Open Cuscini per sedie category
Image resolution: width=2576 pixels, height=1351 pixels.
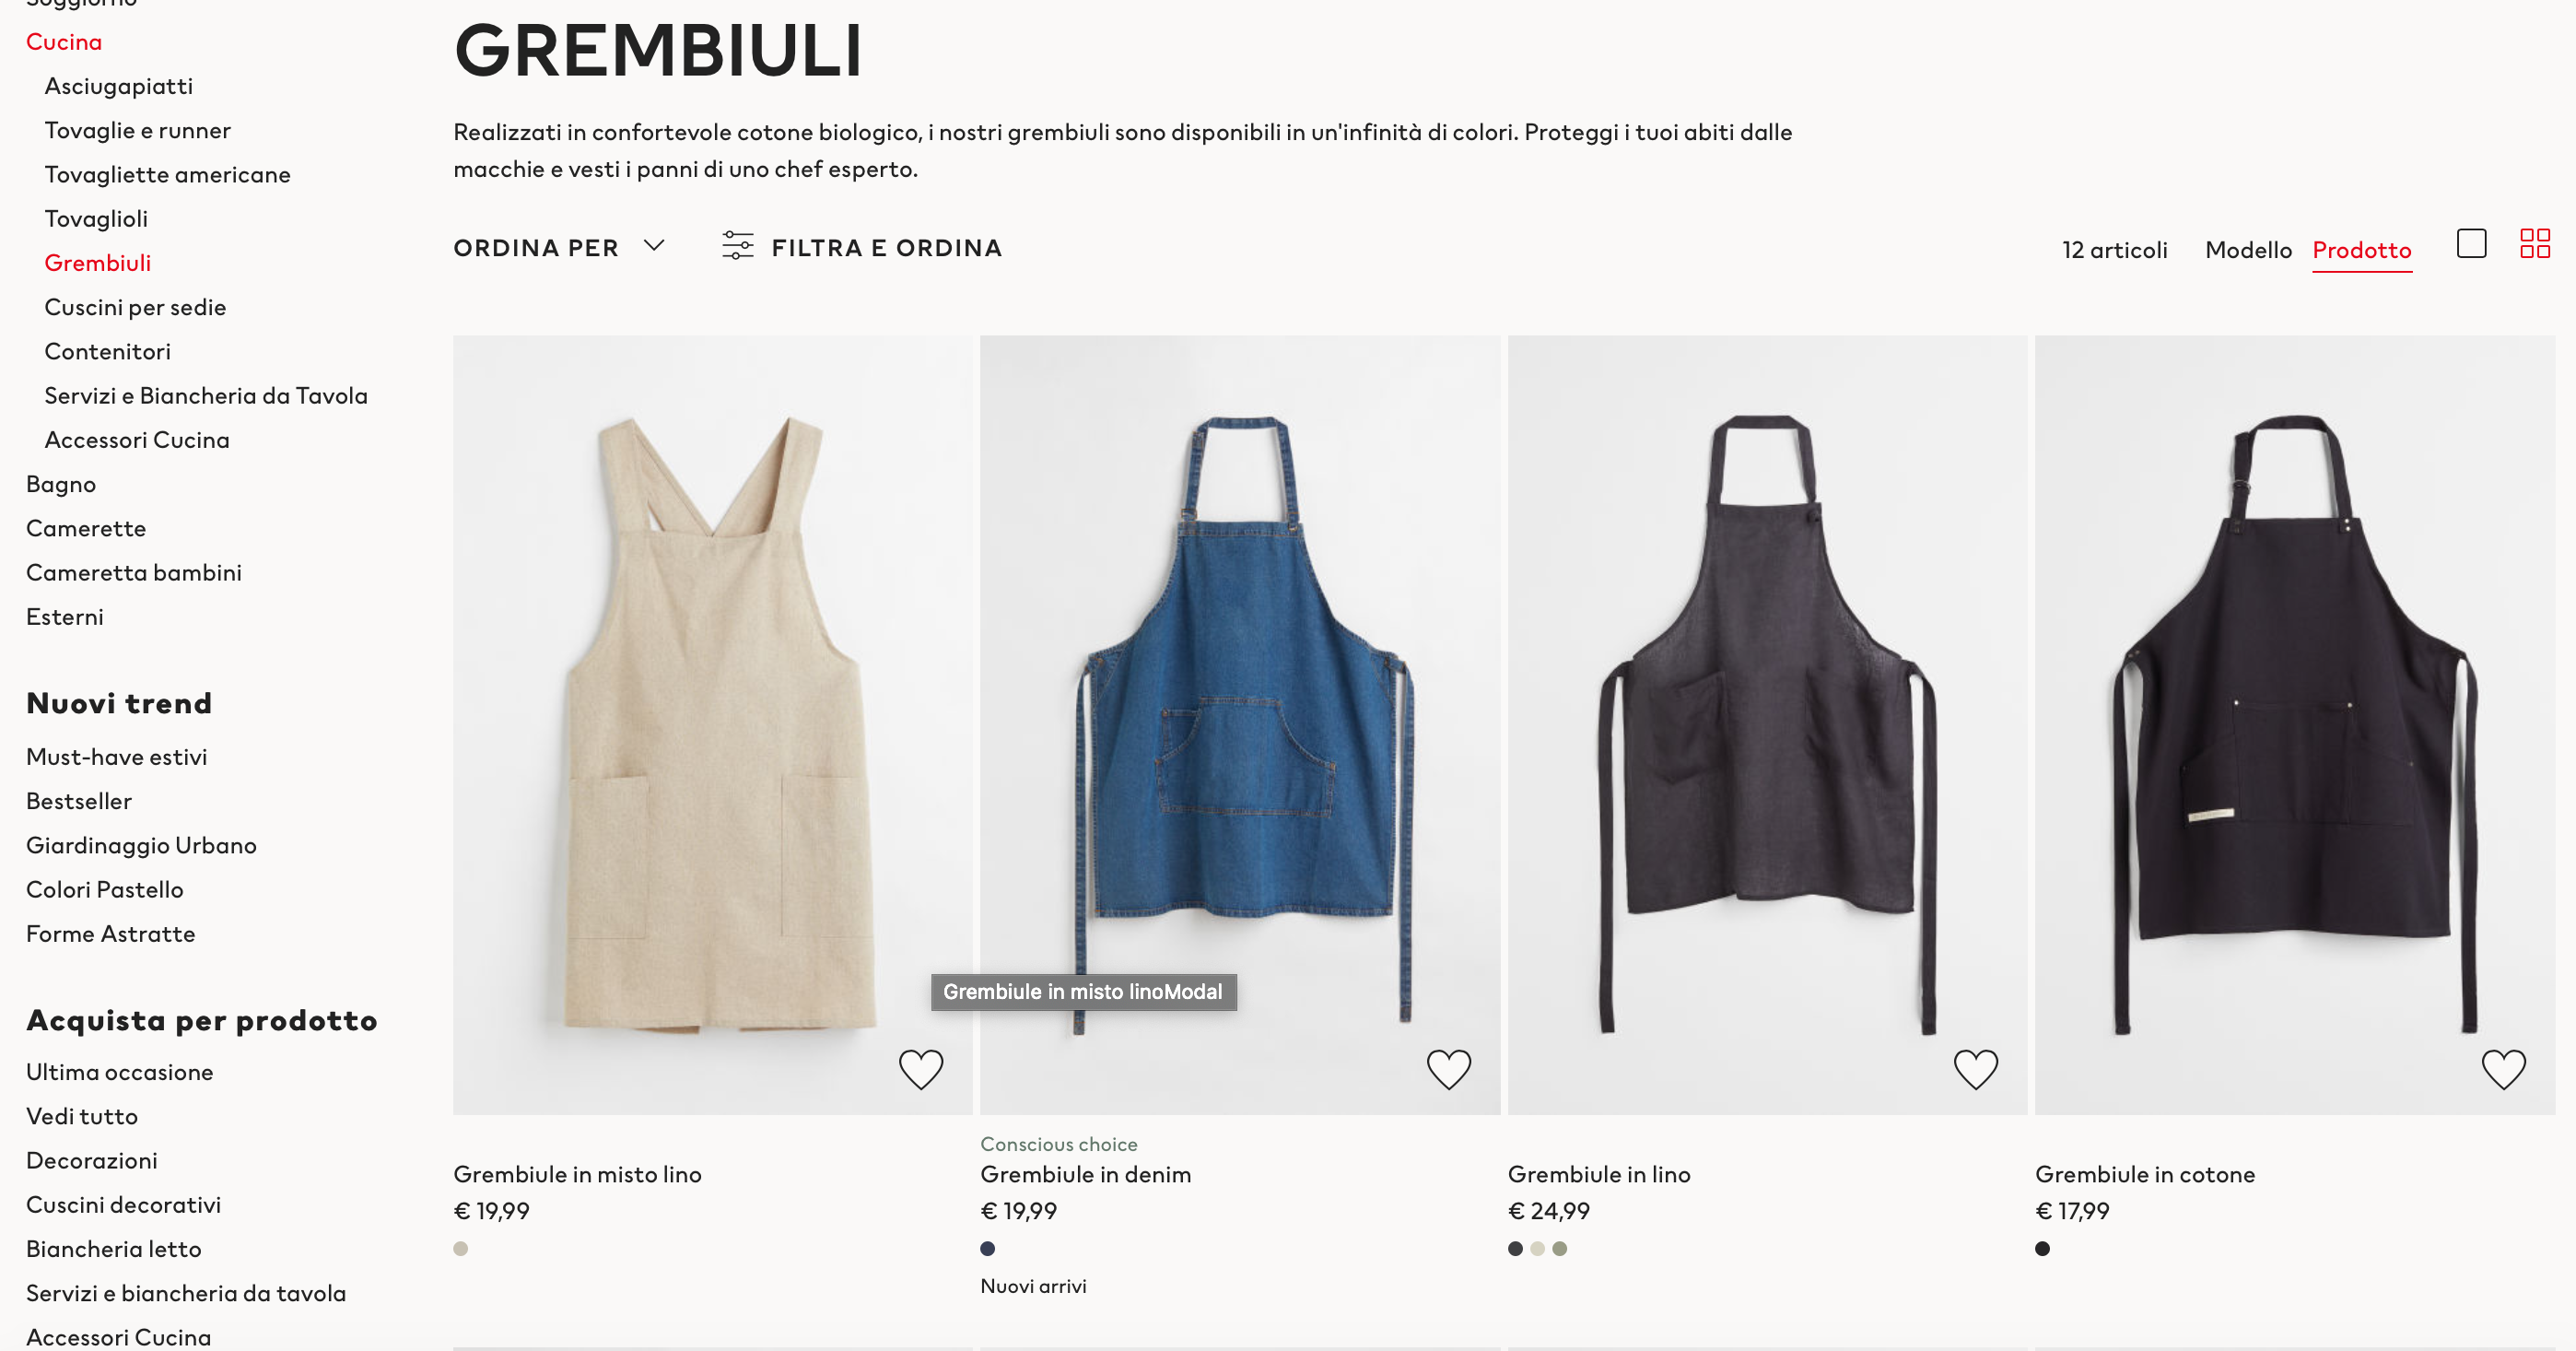point(135,307)
